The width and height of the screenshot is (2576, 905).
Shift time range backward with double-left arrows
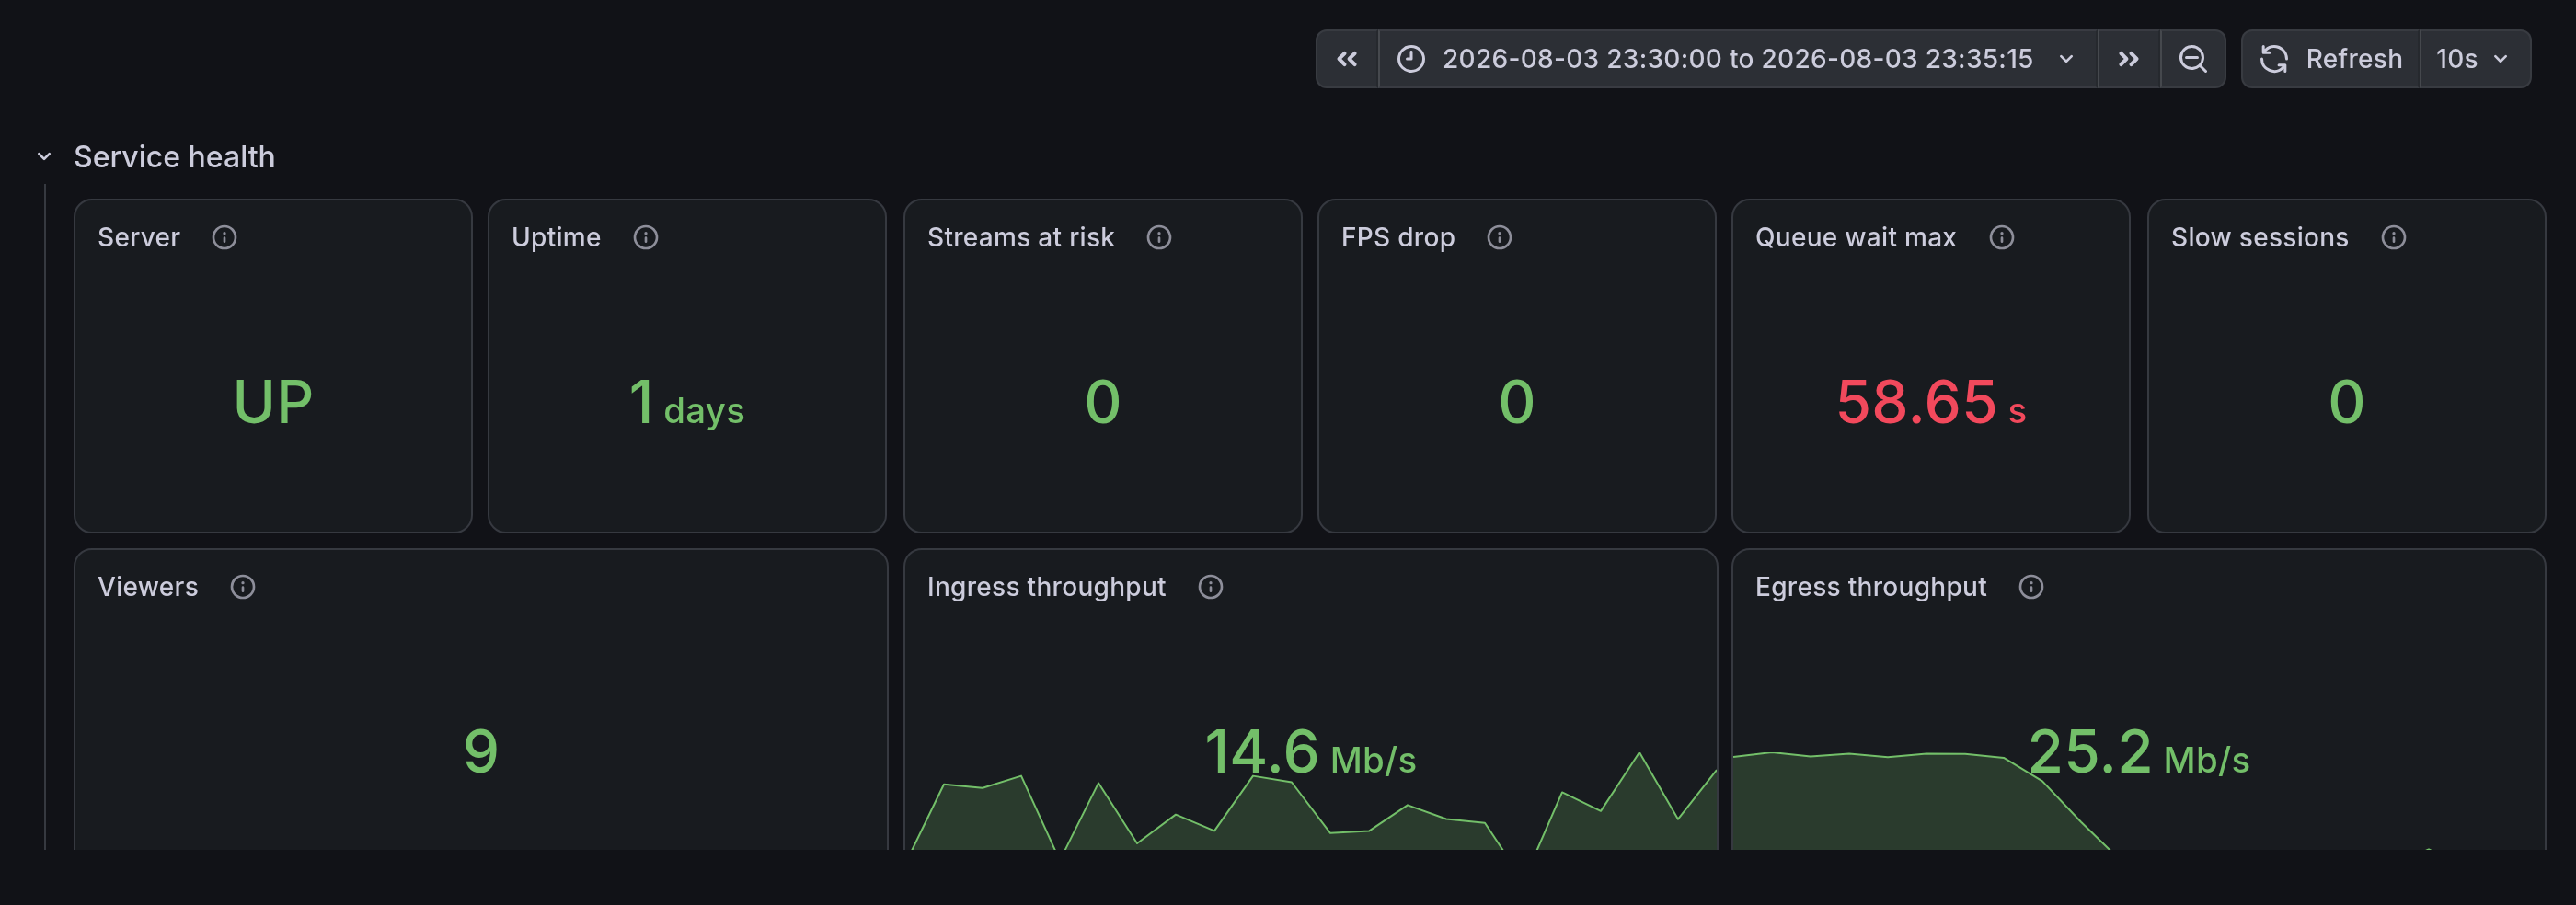click(x=1347, y=59)
